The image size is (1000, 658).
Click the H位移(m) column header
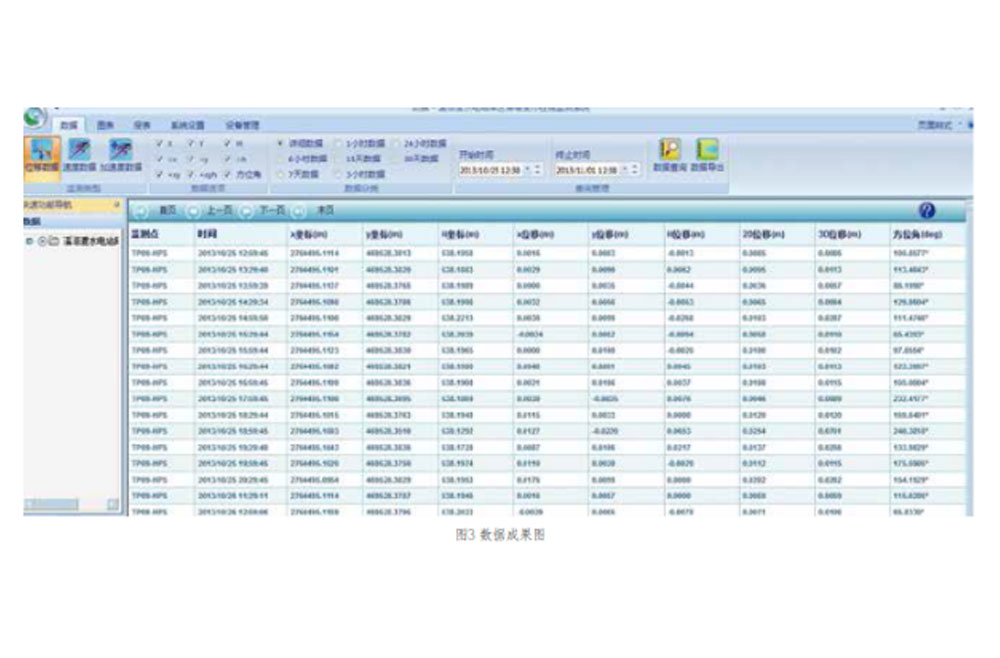tap(702, 234)
